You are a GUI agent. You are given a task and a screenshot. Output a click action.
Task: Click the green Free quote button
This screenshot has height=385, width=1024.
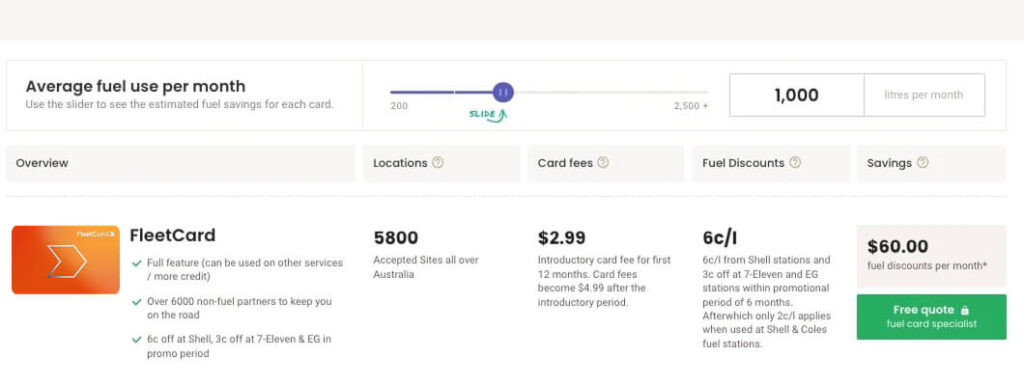pyautogui.click(x=931, y=317)
